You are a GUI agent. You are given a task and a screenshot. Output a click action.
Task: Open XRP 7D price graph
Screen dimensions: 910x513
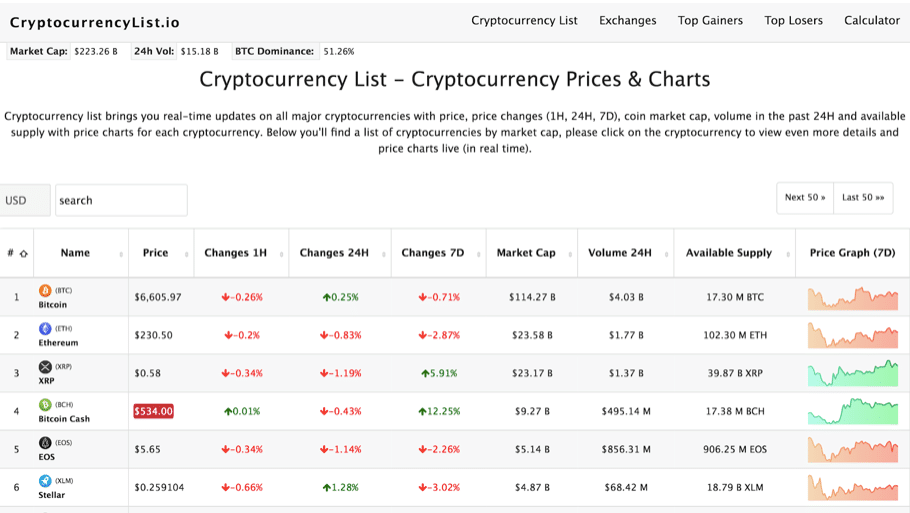(853, 373)
